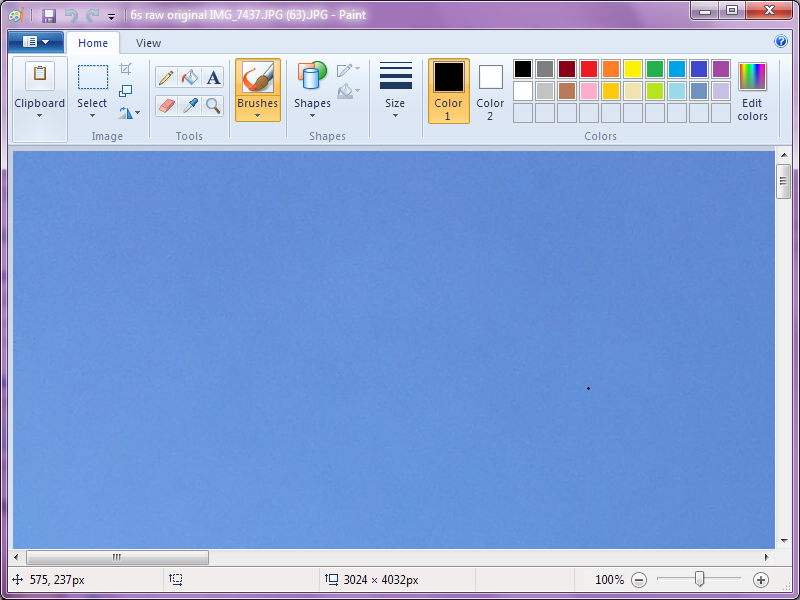Open the Shapes gallery
800x600 pixels.
pyautogui.click(x=312, y=90)
